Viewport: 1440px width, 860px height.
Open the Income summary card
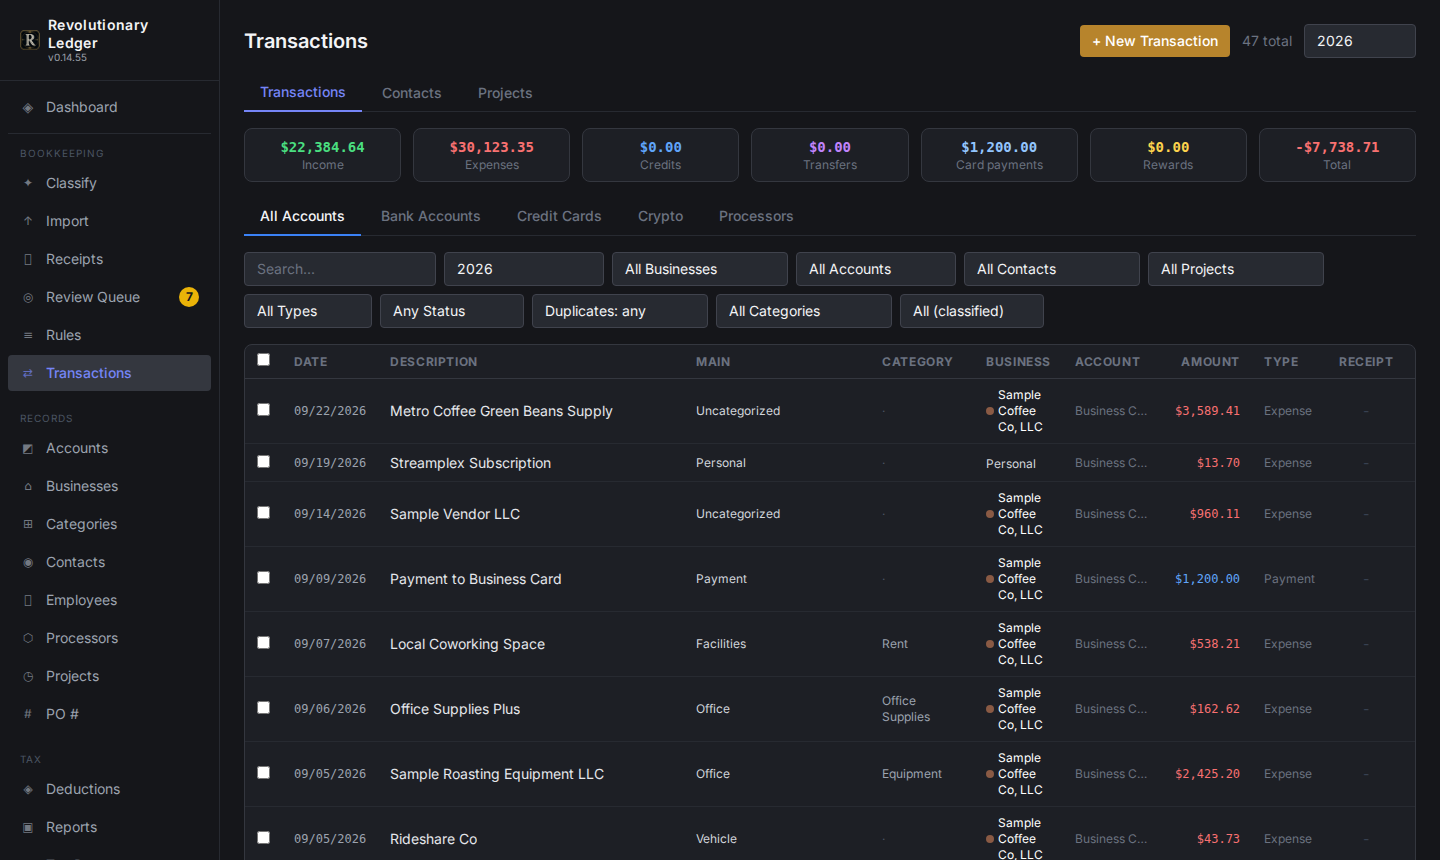[322, 155]
